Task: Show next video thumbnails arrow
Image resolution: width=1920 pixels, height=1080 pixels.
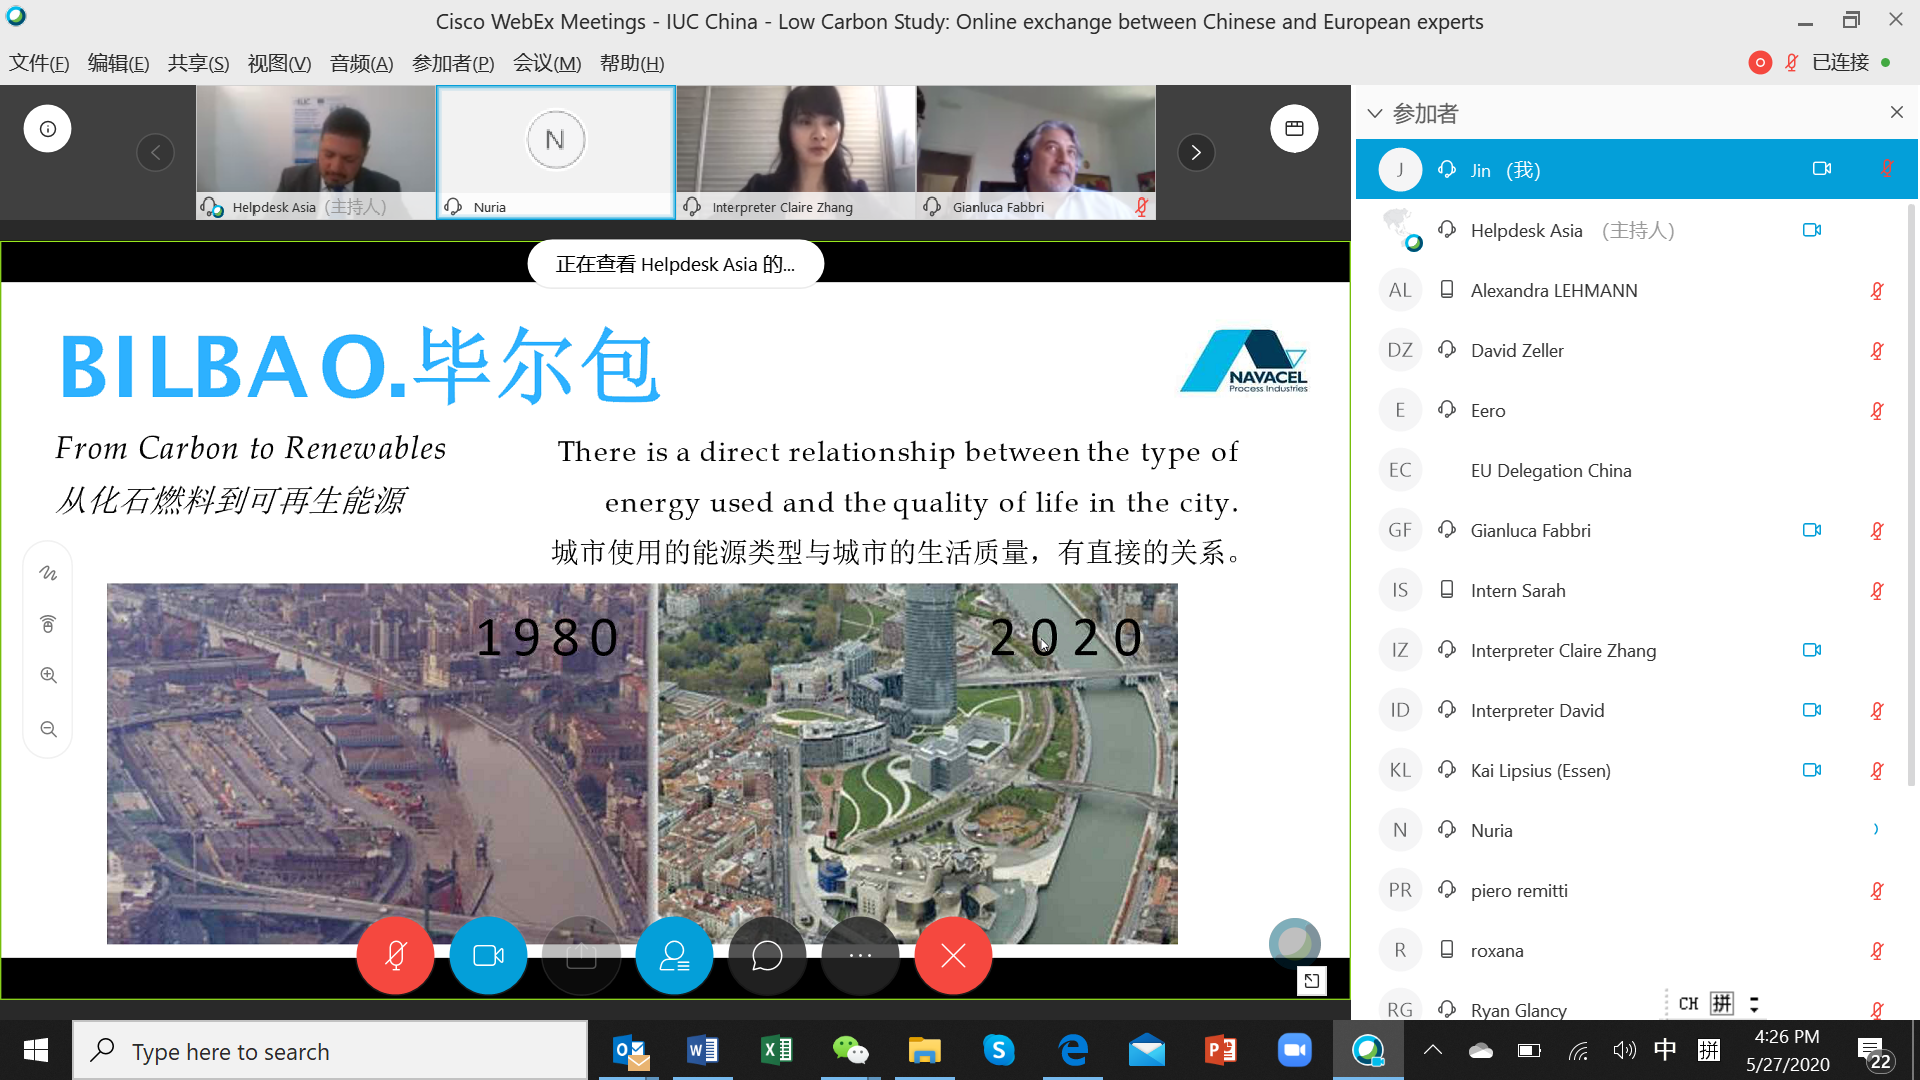Action: [1195, 153]
